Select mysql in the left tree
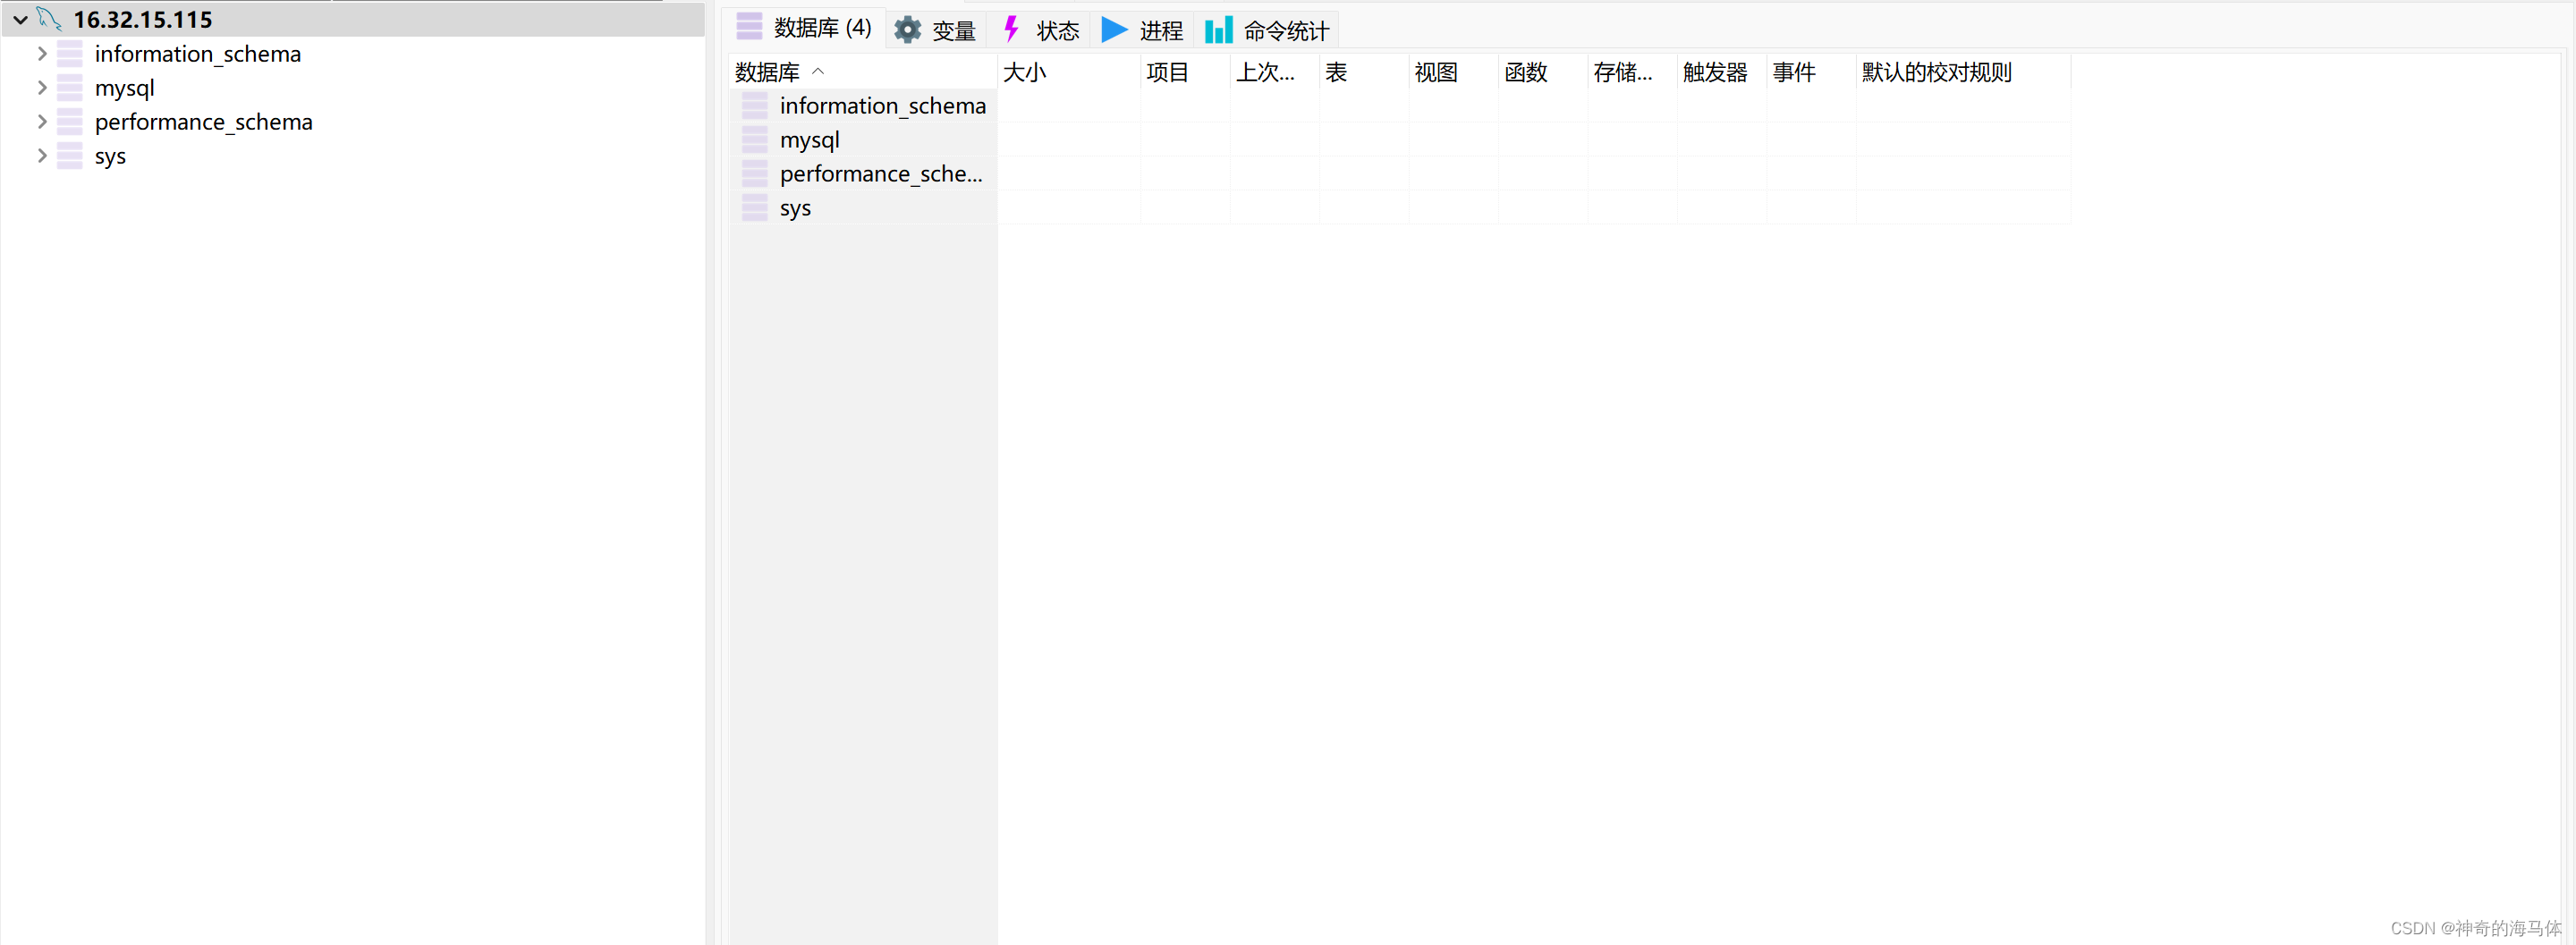 [x=125, y=88]
